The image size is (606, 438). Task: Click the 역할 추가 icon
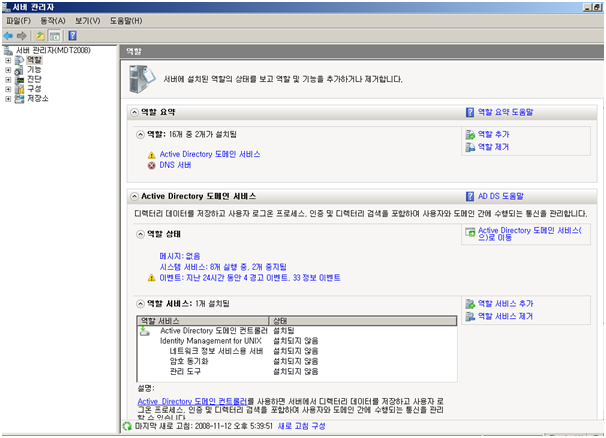tap(470, 135)
